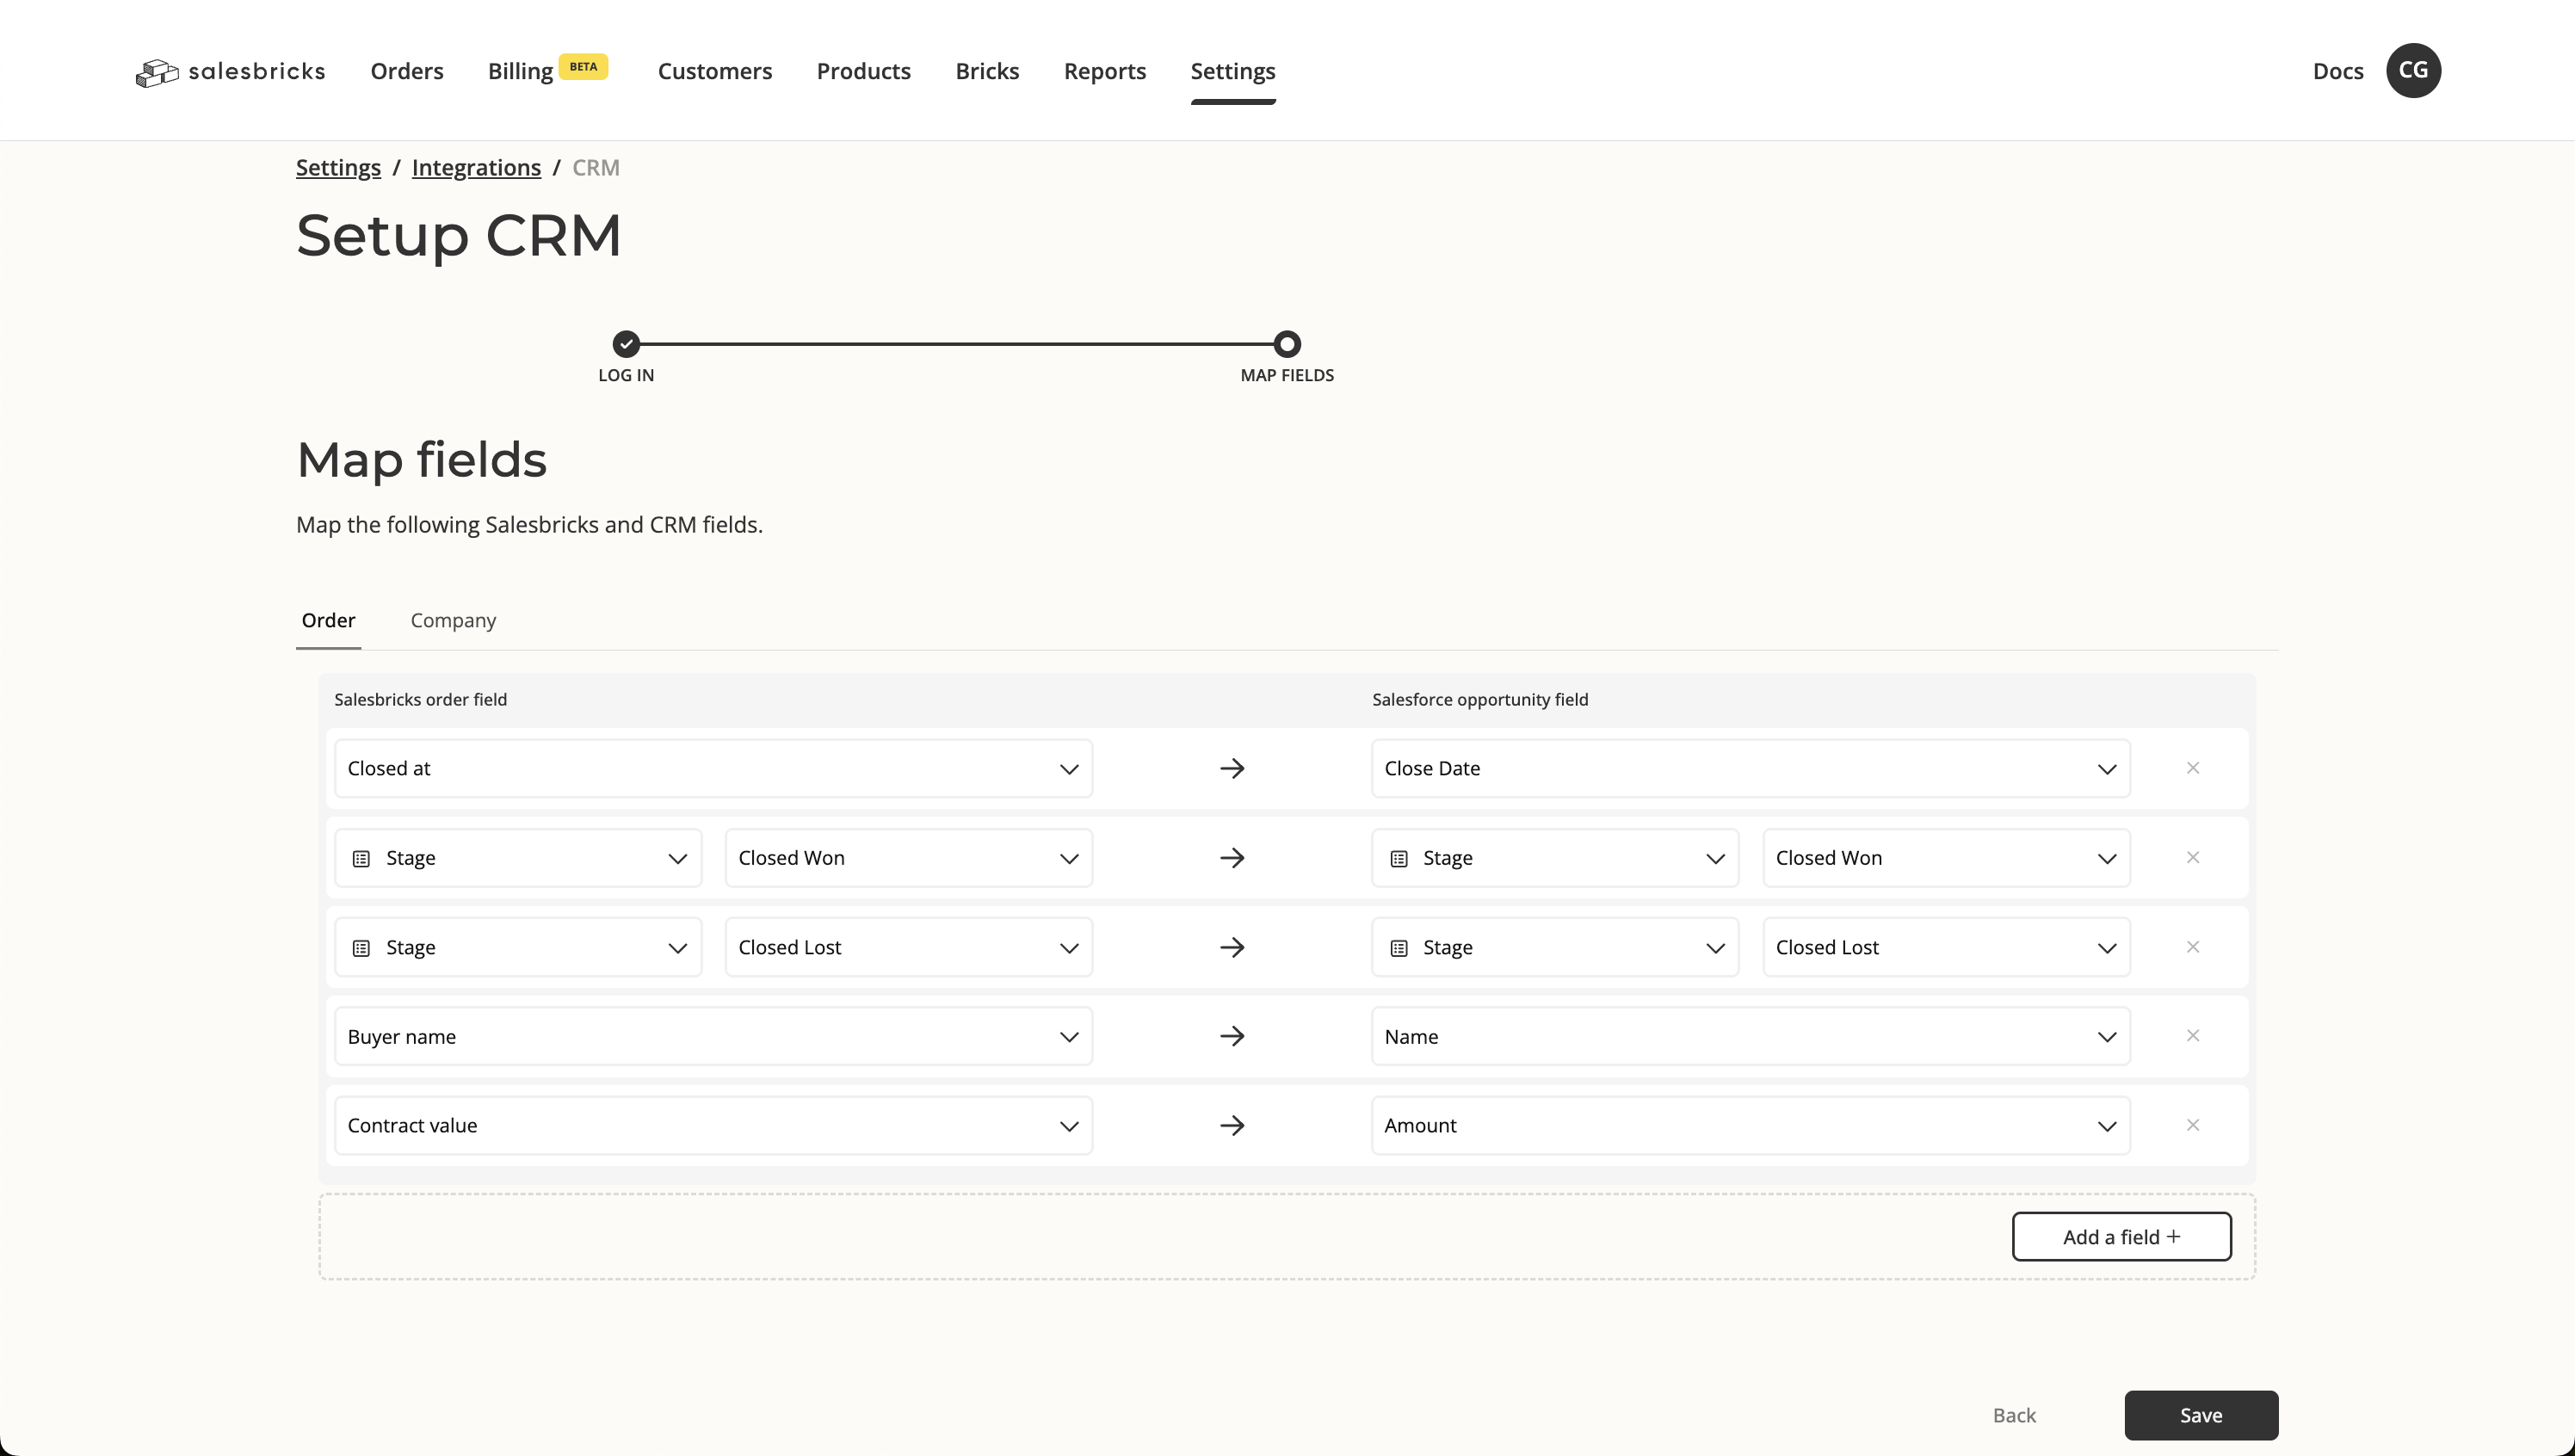Click the Add a field button

tap(2121, 1236)
